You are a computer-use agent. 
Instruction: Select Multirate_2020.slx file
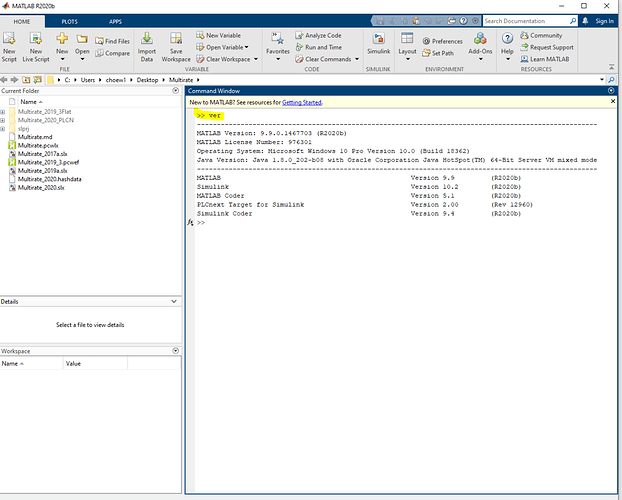pos(41,187)
